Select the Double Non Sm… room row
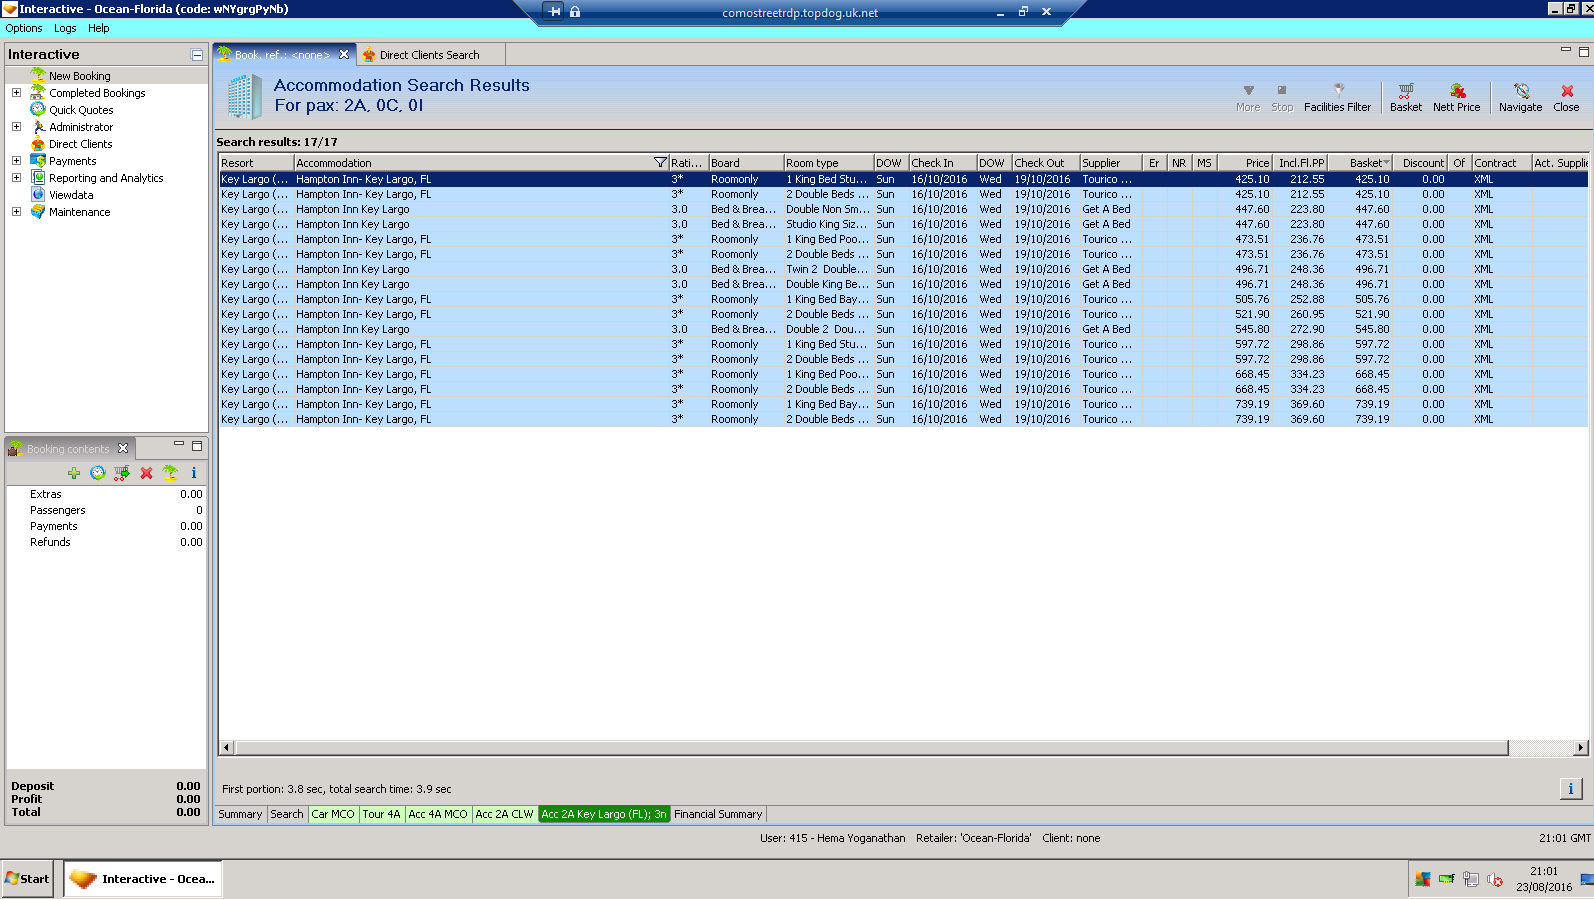Viewport: 1594px width, 899px height. tap(903, 209)
